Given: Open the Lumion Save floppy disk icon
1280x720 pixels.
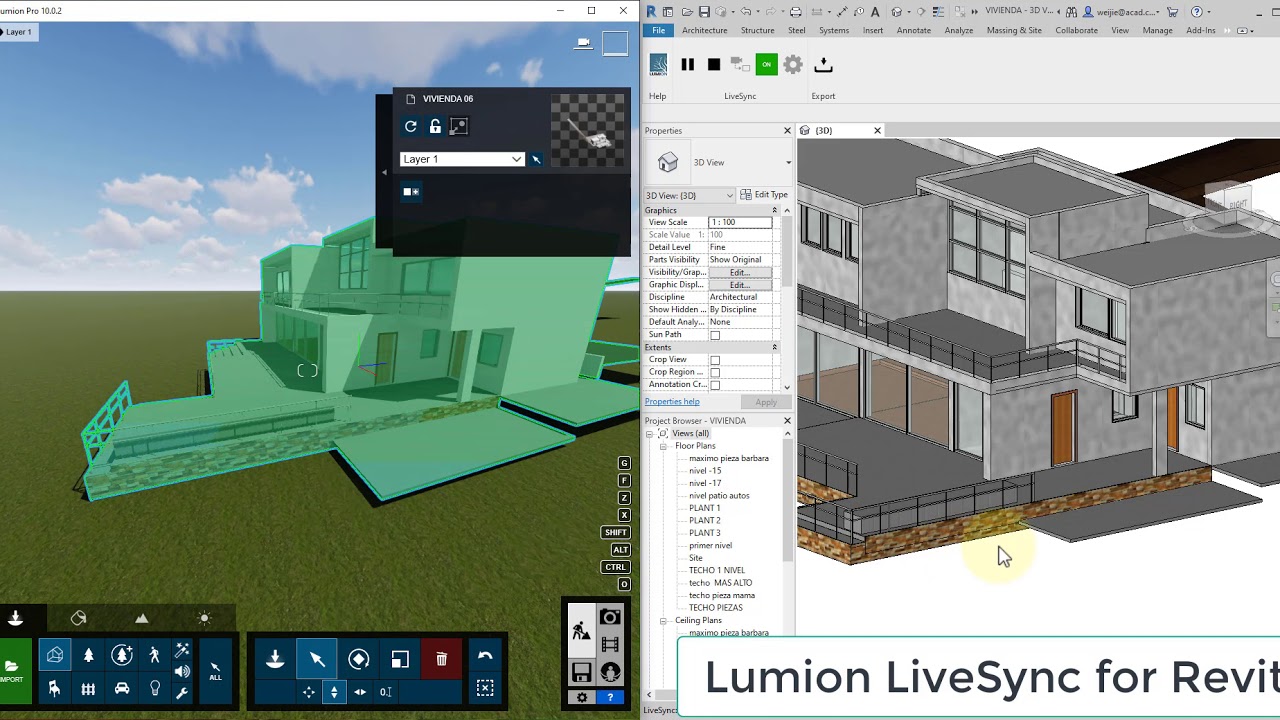Looking at the screenshot, I should click(582, 671).
